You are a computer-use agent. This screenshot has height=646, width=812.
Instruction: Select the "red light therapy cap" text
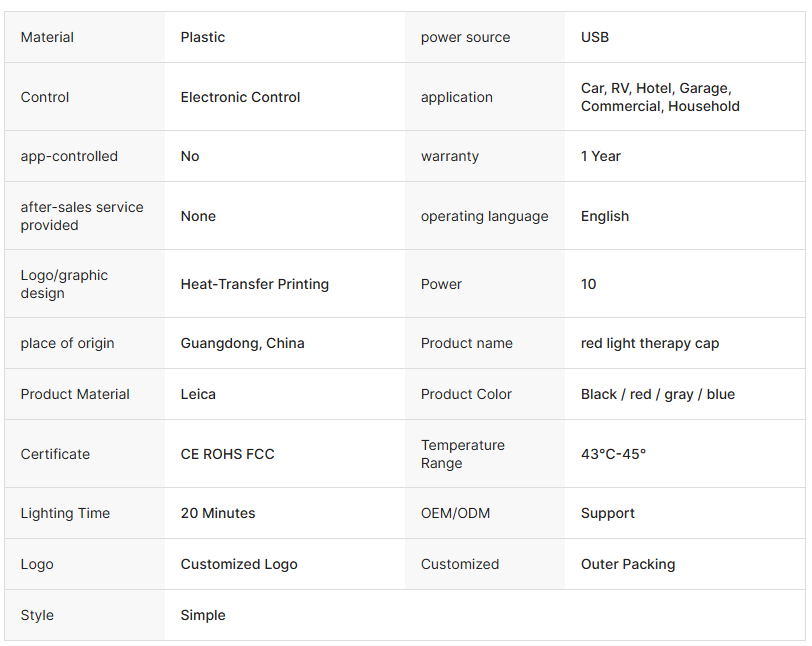click(x=650, y=343)
